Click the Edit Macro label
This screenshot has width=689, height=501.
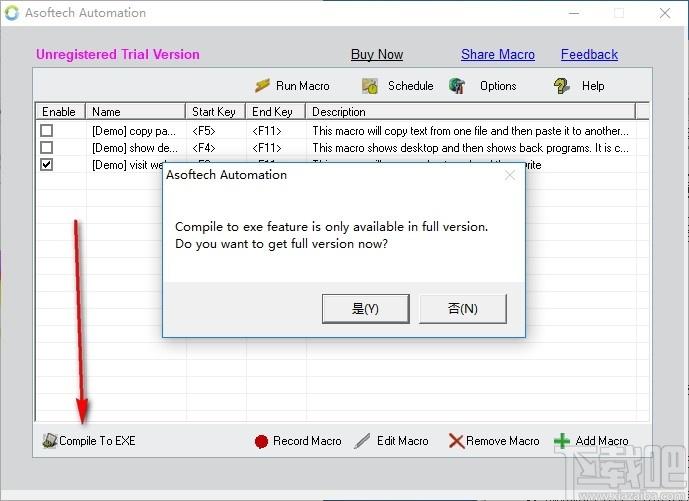click(x=403, y=441)
